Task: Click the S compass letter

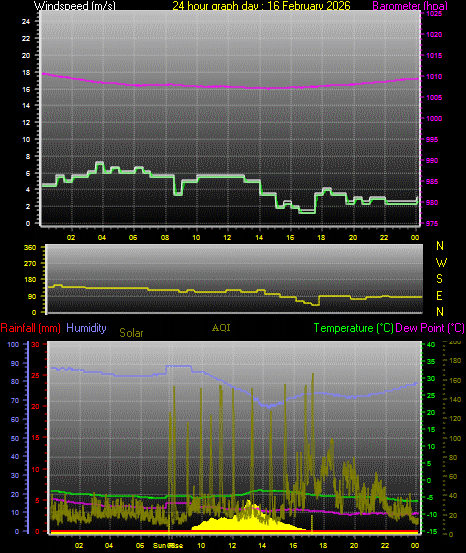Action: point(440,279)
